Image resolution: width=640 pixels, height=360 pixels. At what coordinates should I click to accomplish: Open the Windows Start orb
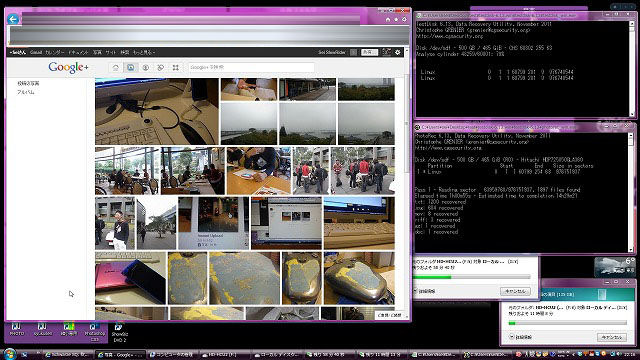(x=9, y=353)
